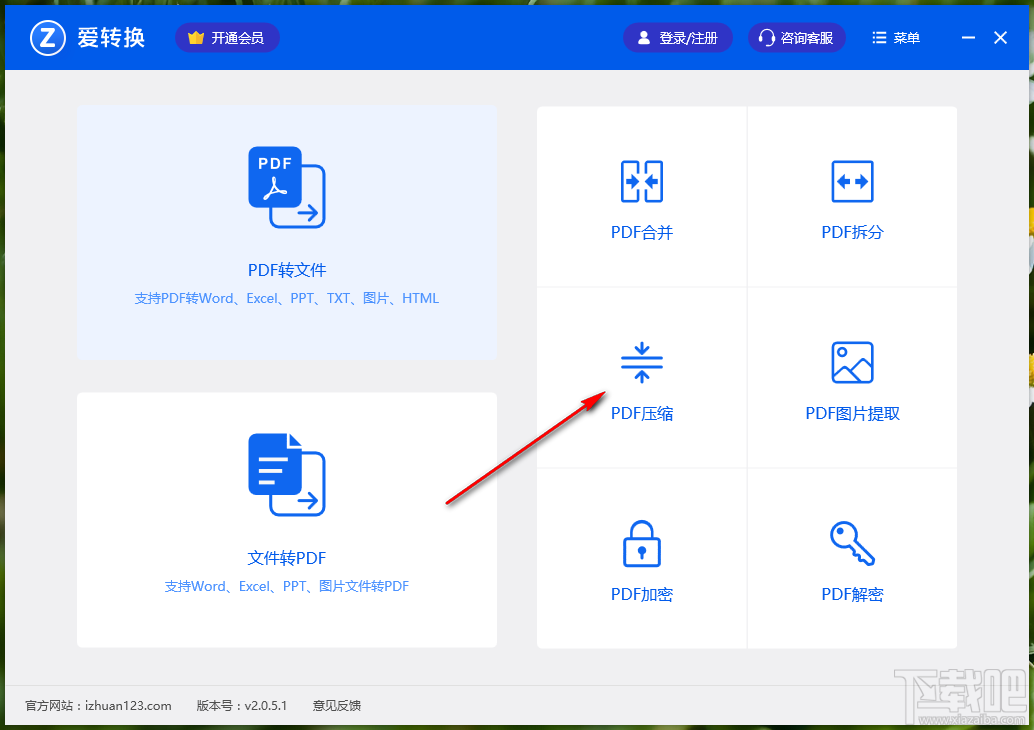1034x730 pixels.
Task: Click the headset icon on 咨询客服
Action: 767,37
